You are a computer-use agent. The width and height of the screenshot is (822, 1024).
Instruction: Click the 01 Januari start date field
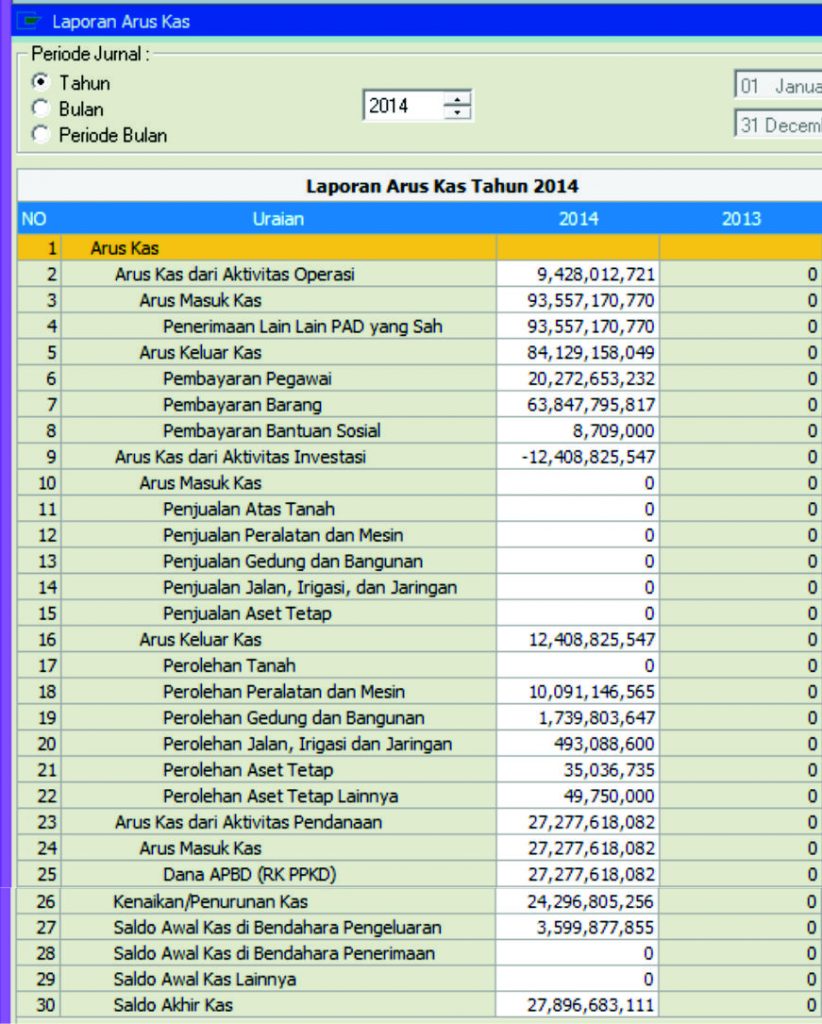pyautogui.click(x=778, y=86)
